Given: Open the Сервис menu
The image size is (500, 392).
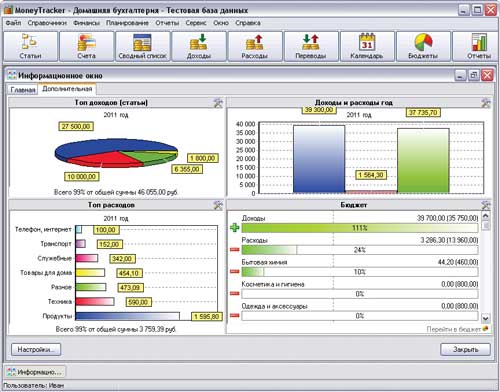Looking at the screenshot, I should 196,23.
